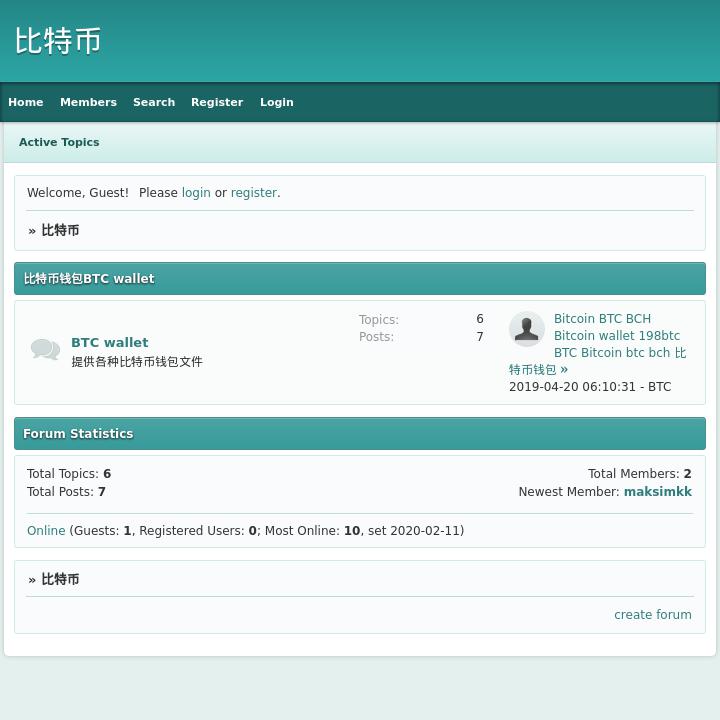The image size is (720, 720).
Task: Click the create forum link
Action: (x=652, y=615)
